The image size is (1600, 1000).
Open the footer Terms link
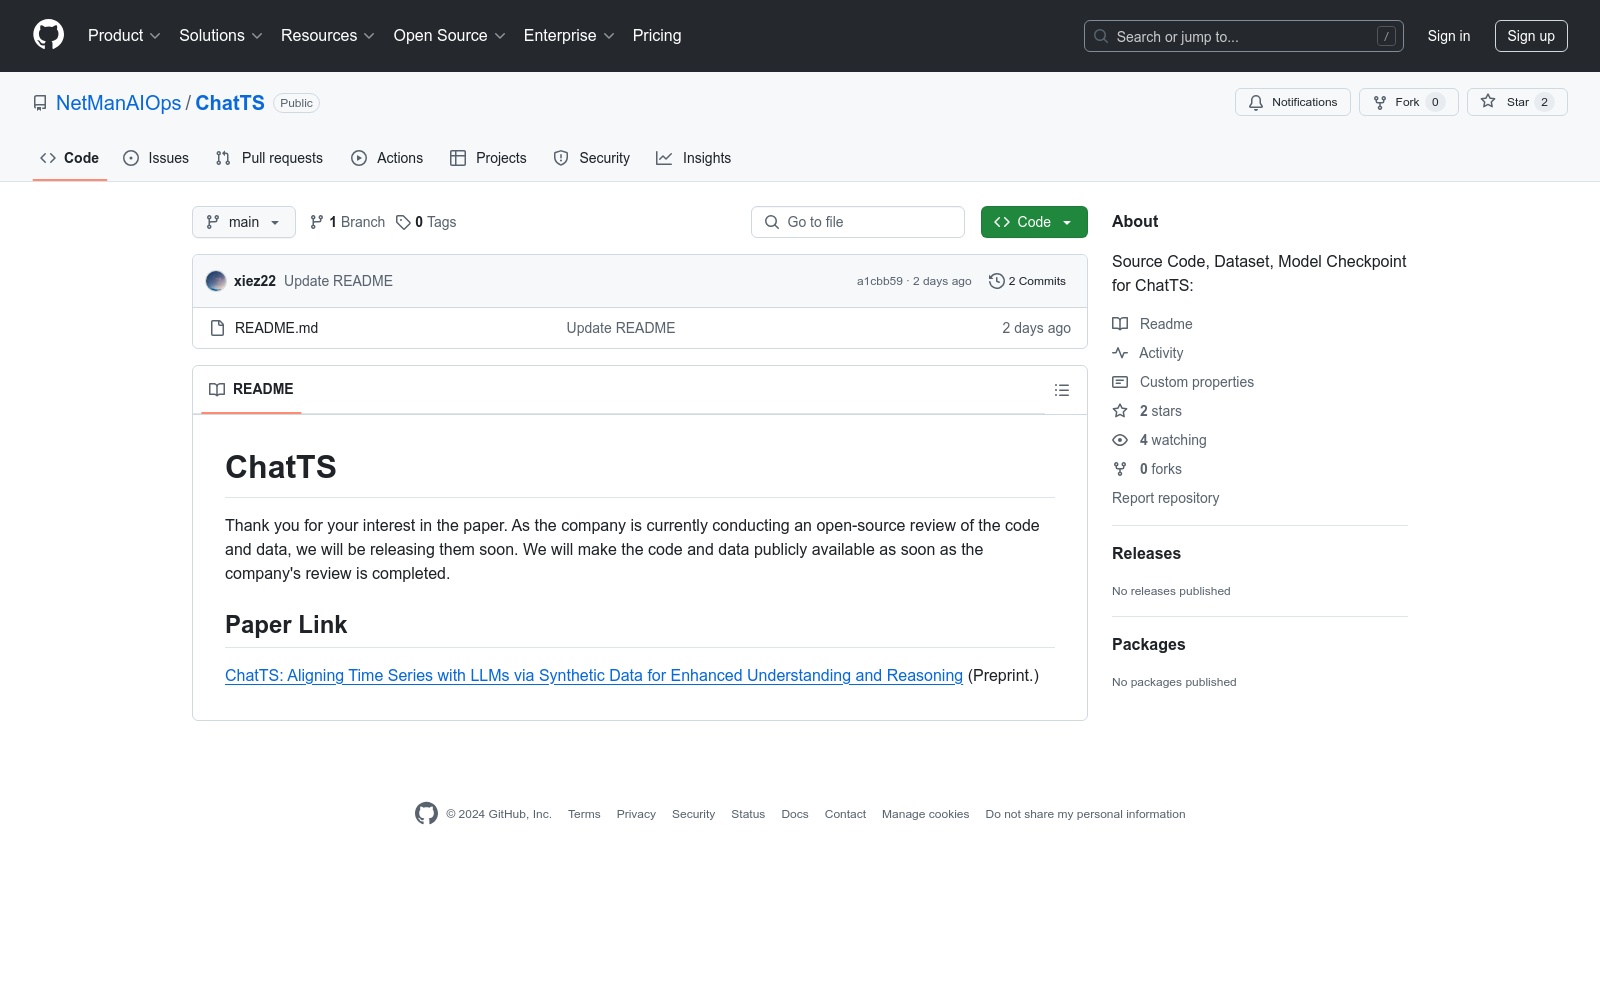pos(584,815)
